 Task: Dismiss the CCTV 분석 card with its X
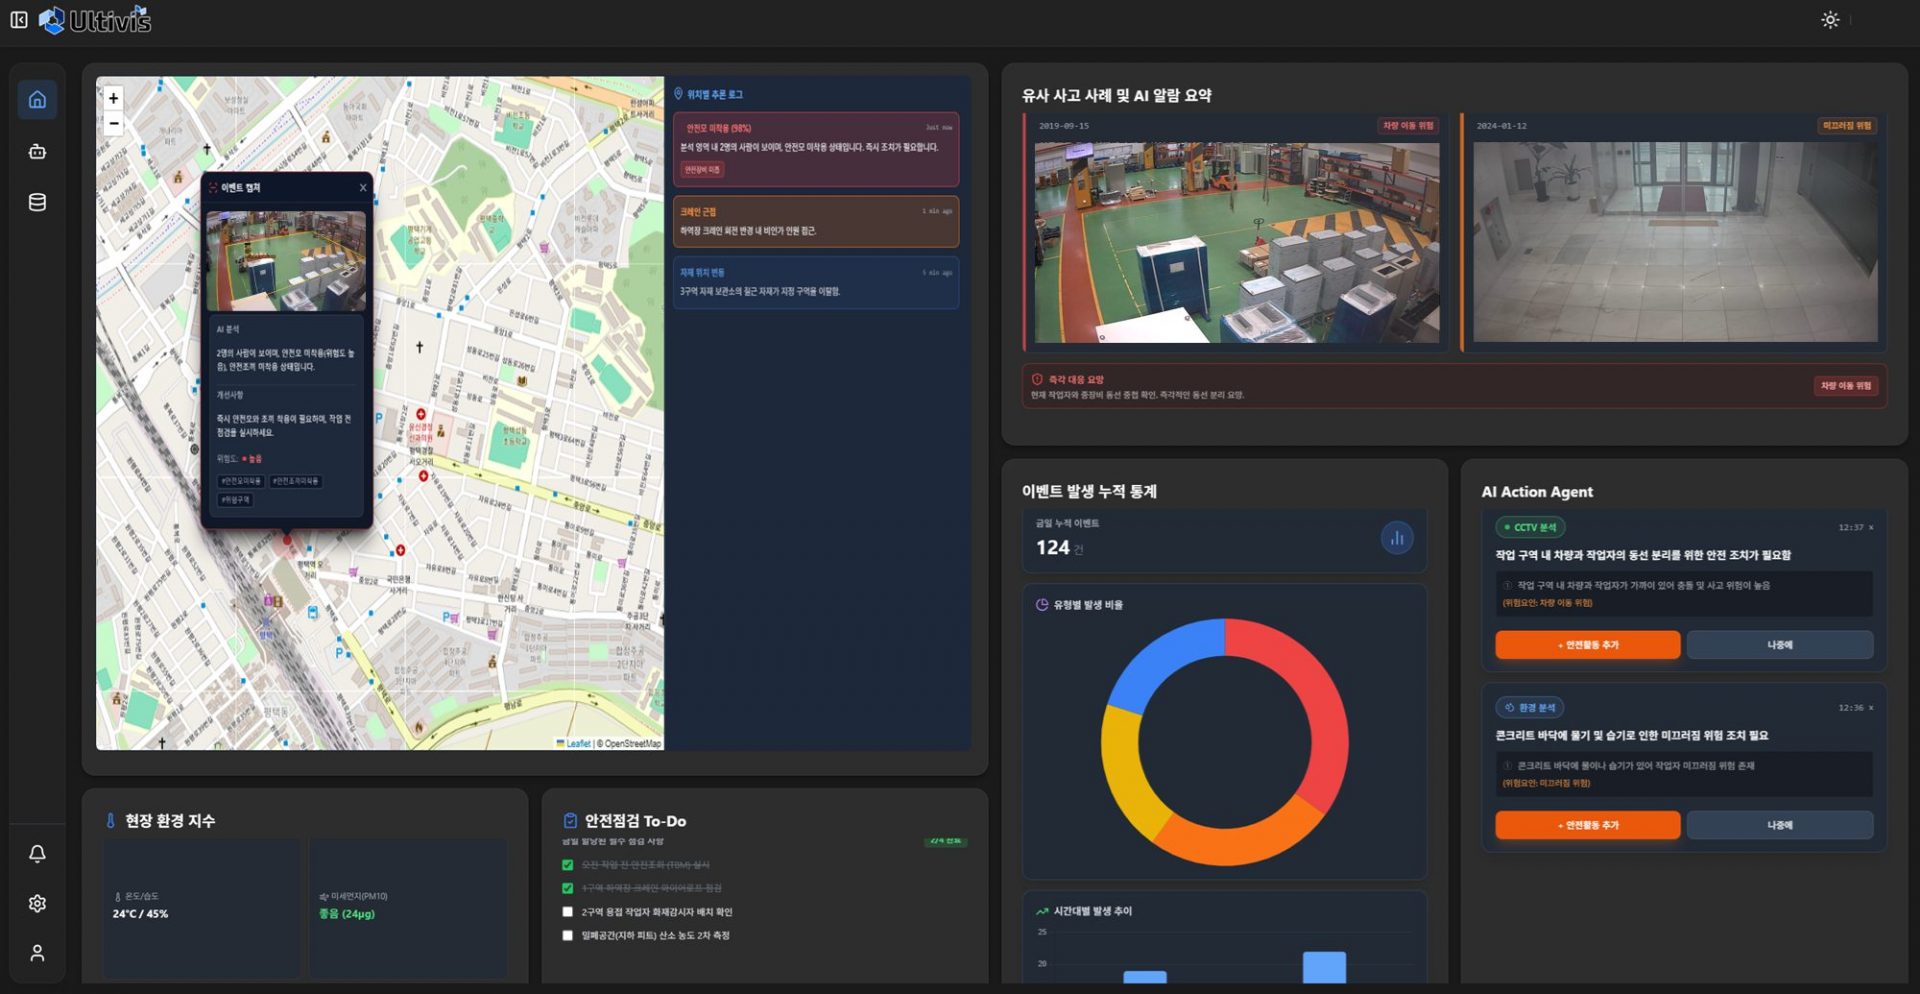pos(1871,527)
